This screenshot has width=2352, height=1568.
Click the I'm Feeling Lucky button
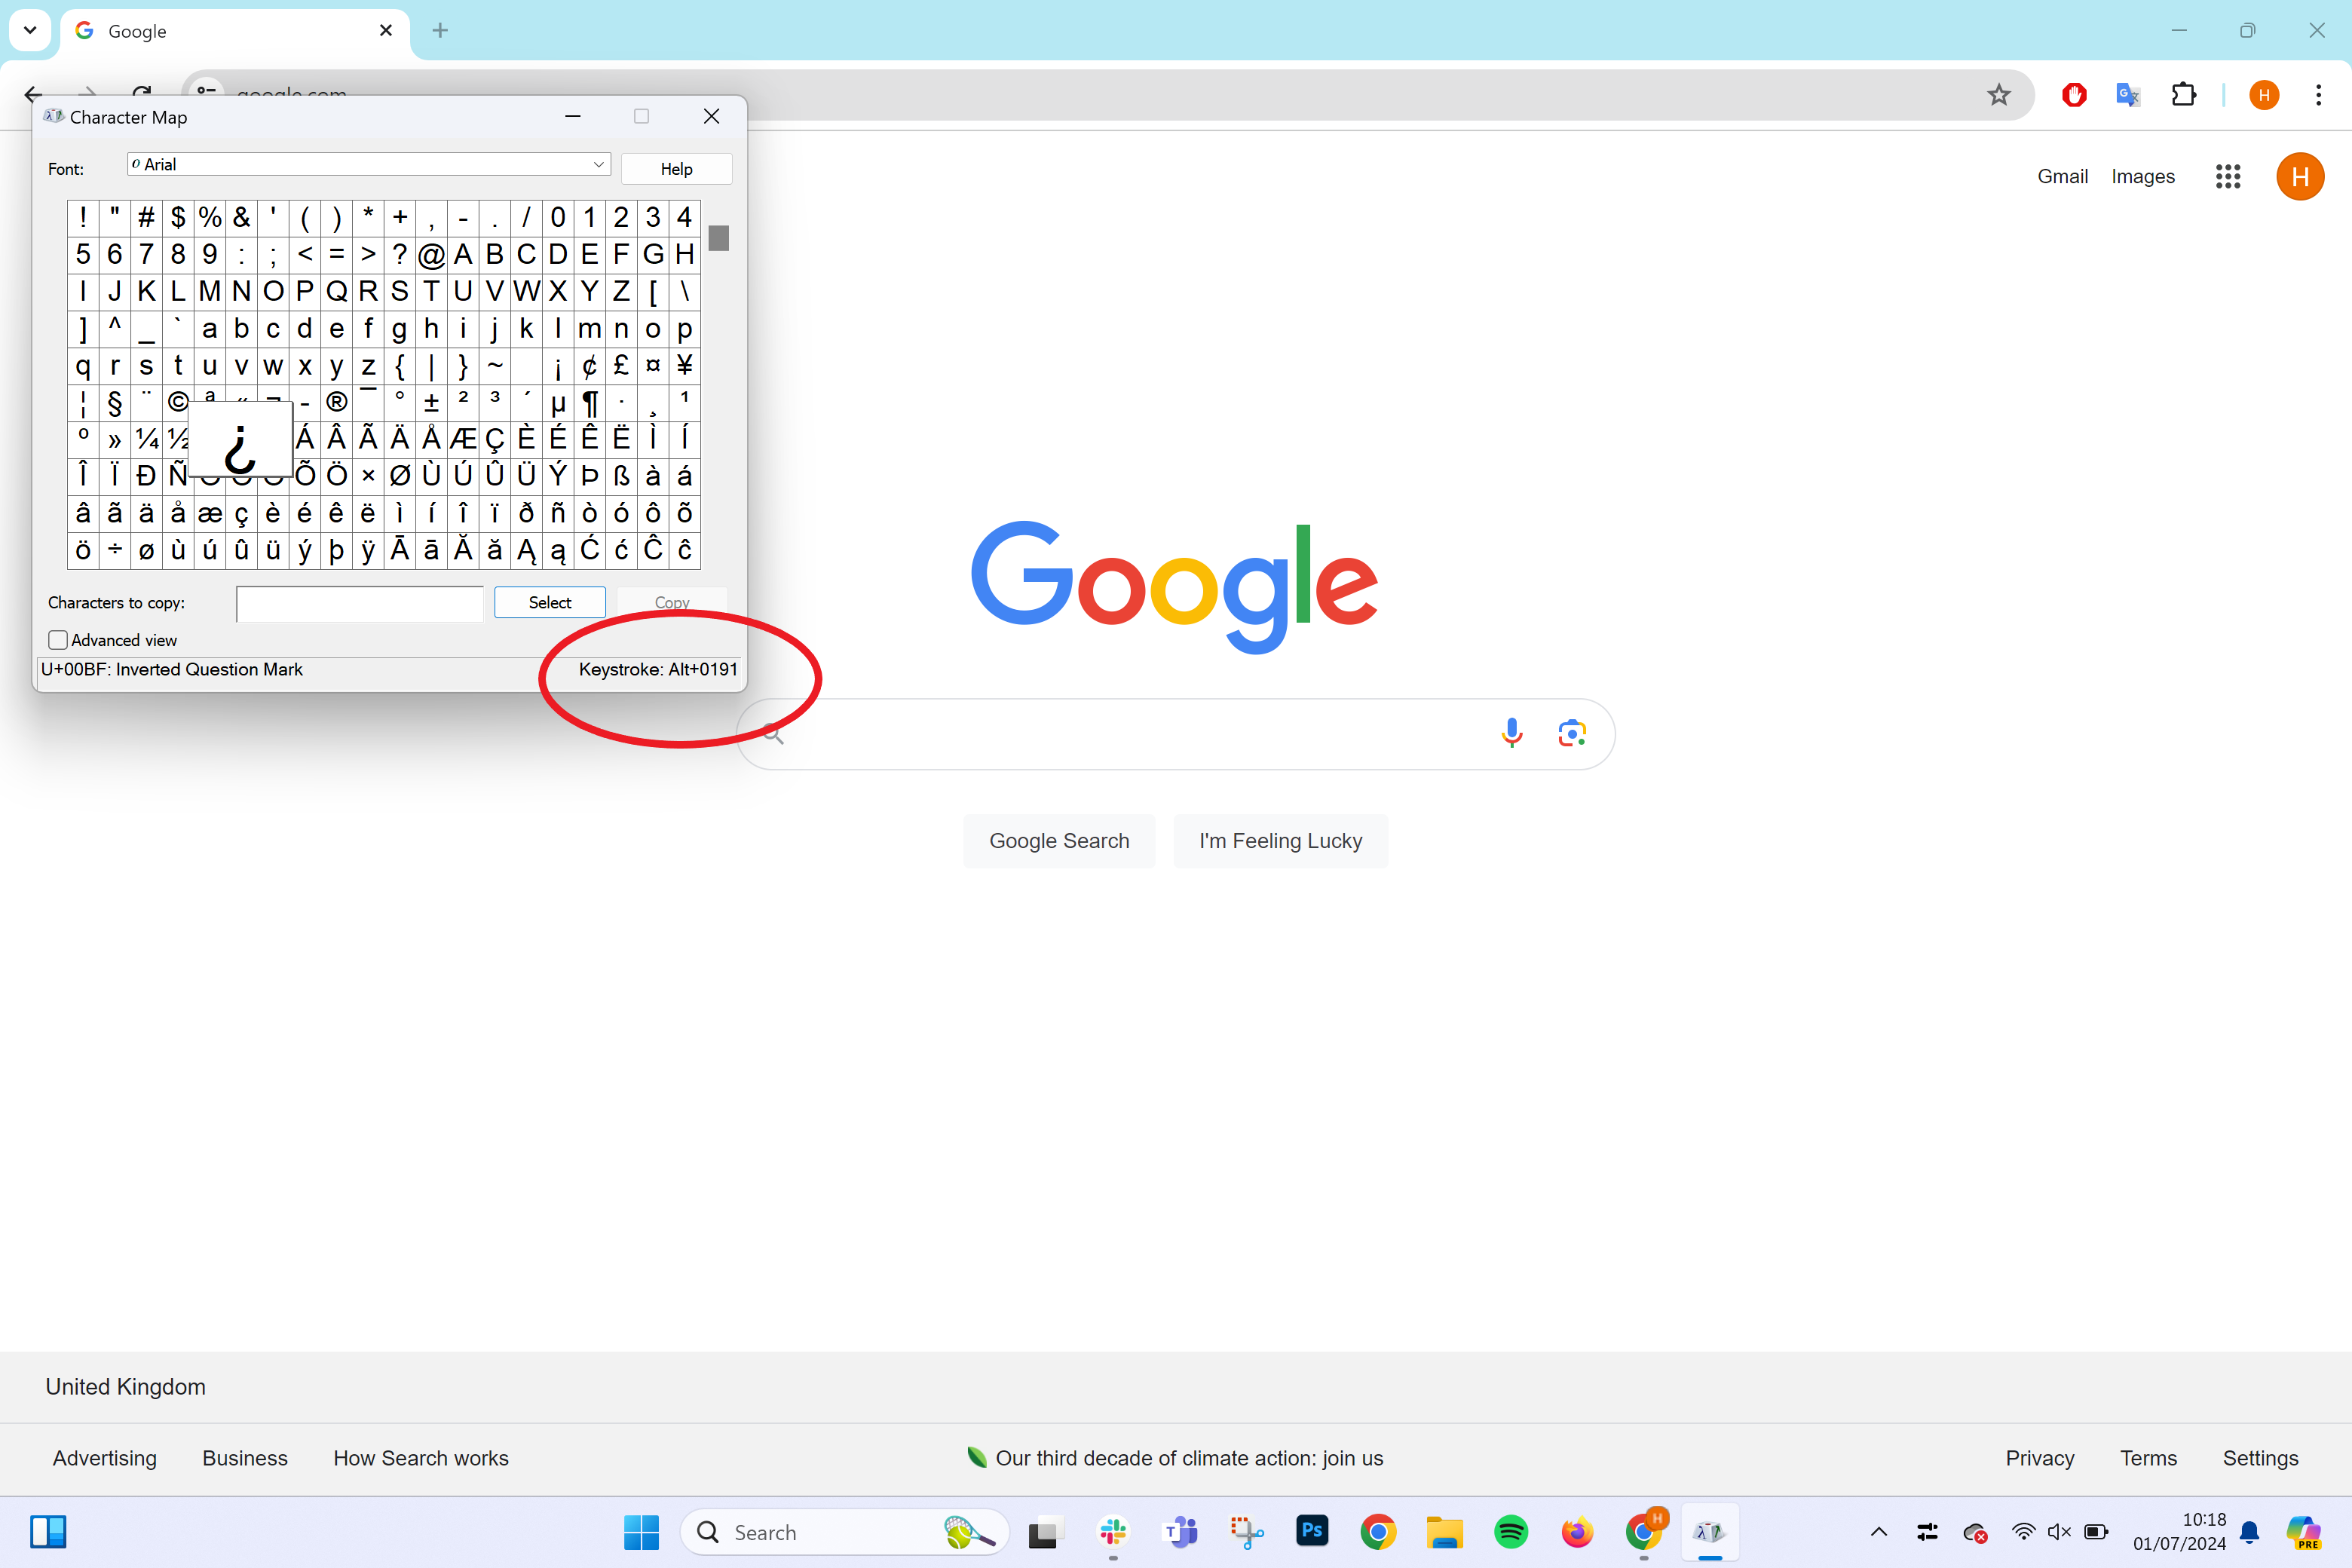(1280, 841)
